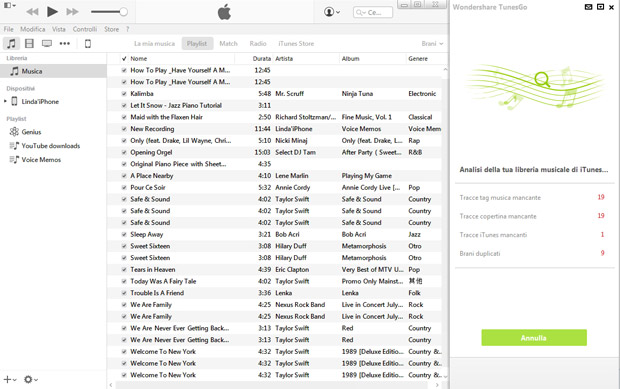Viewport: 620px width, 389px height.
Task: Click the add playlist plus button
Action: [x=9, y=380]
